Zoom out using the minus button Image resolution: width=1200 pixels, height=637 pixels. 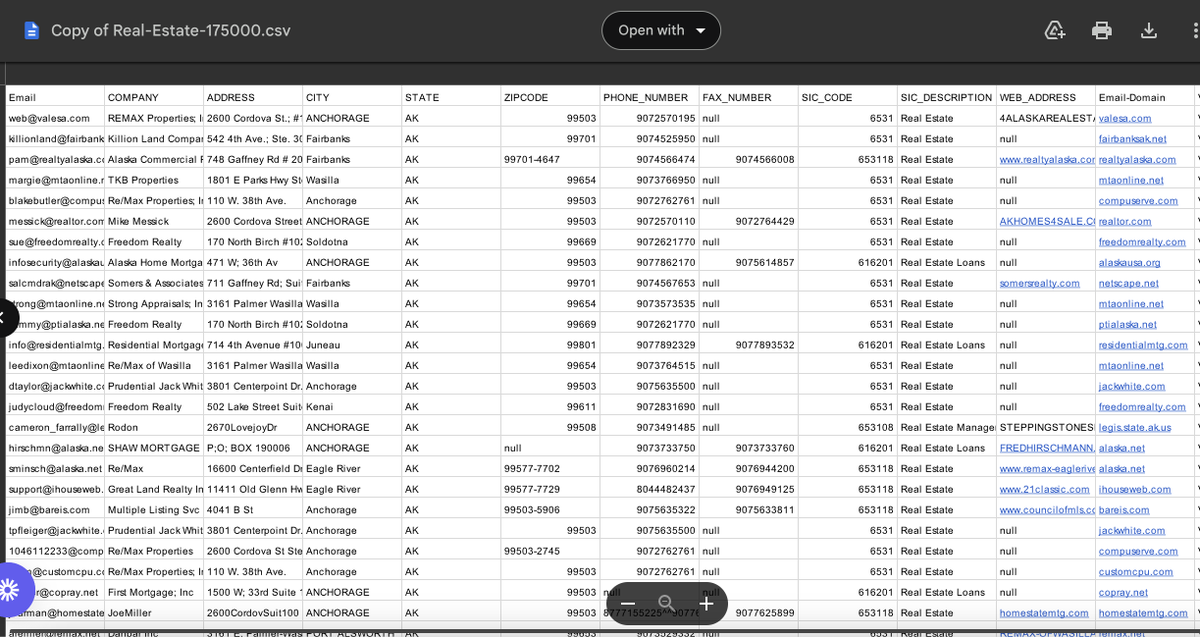point(628,603)
